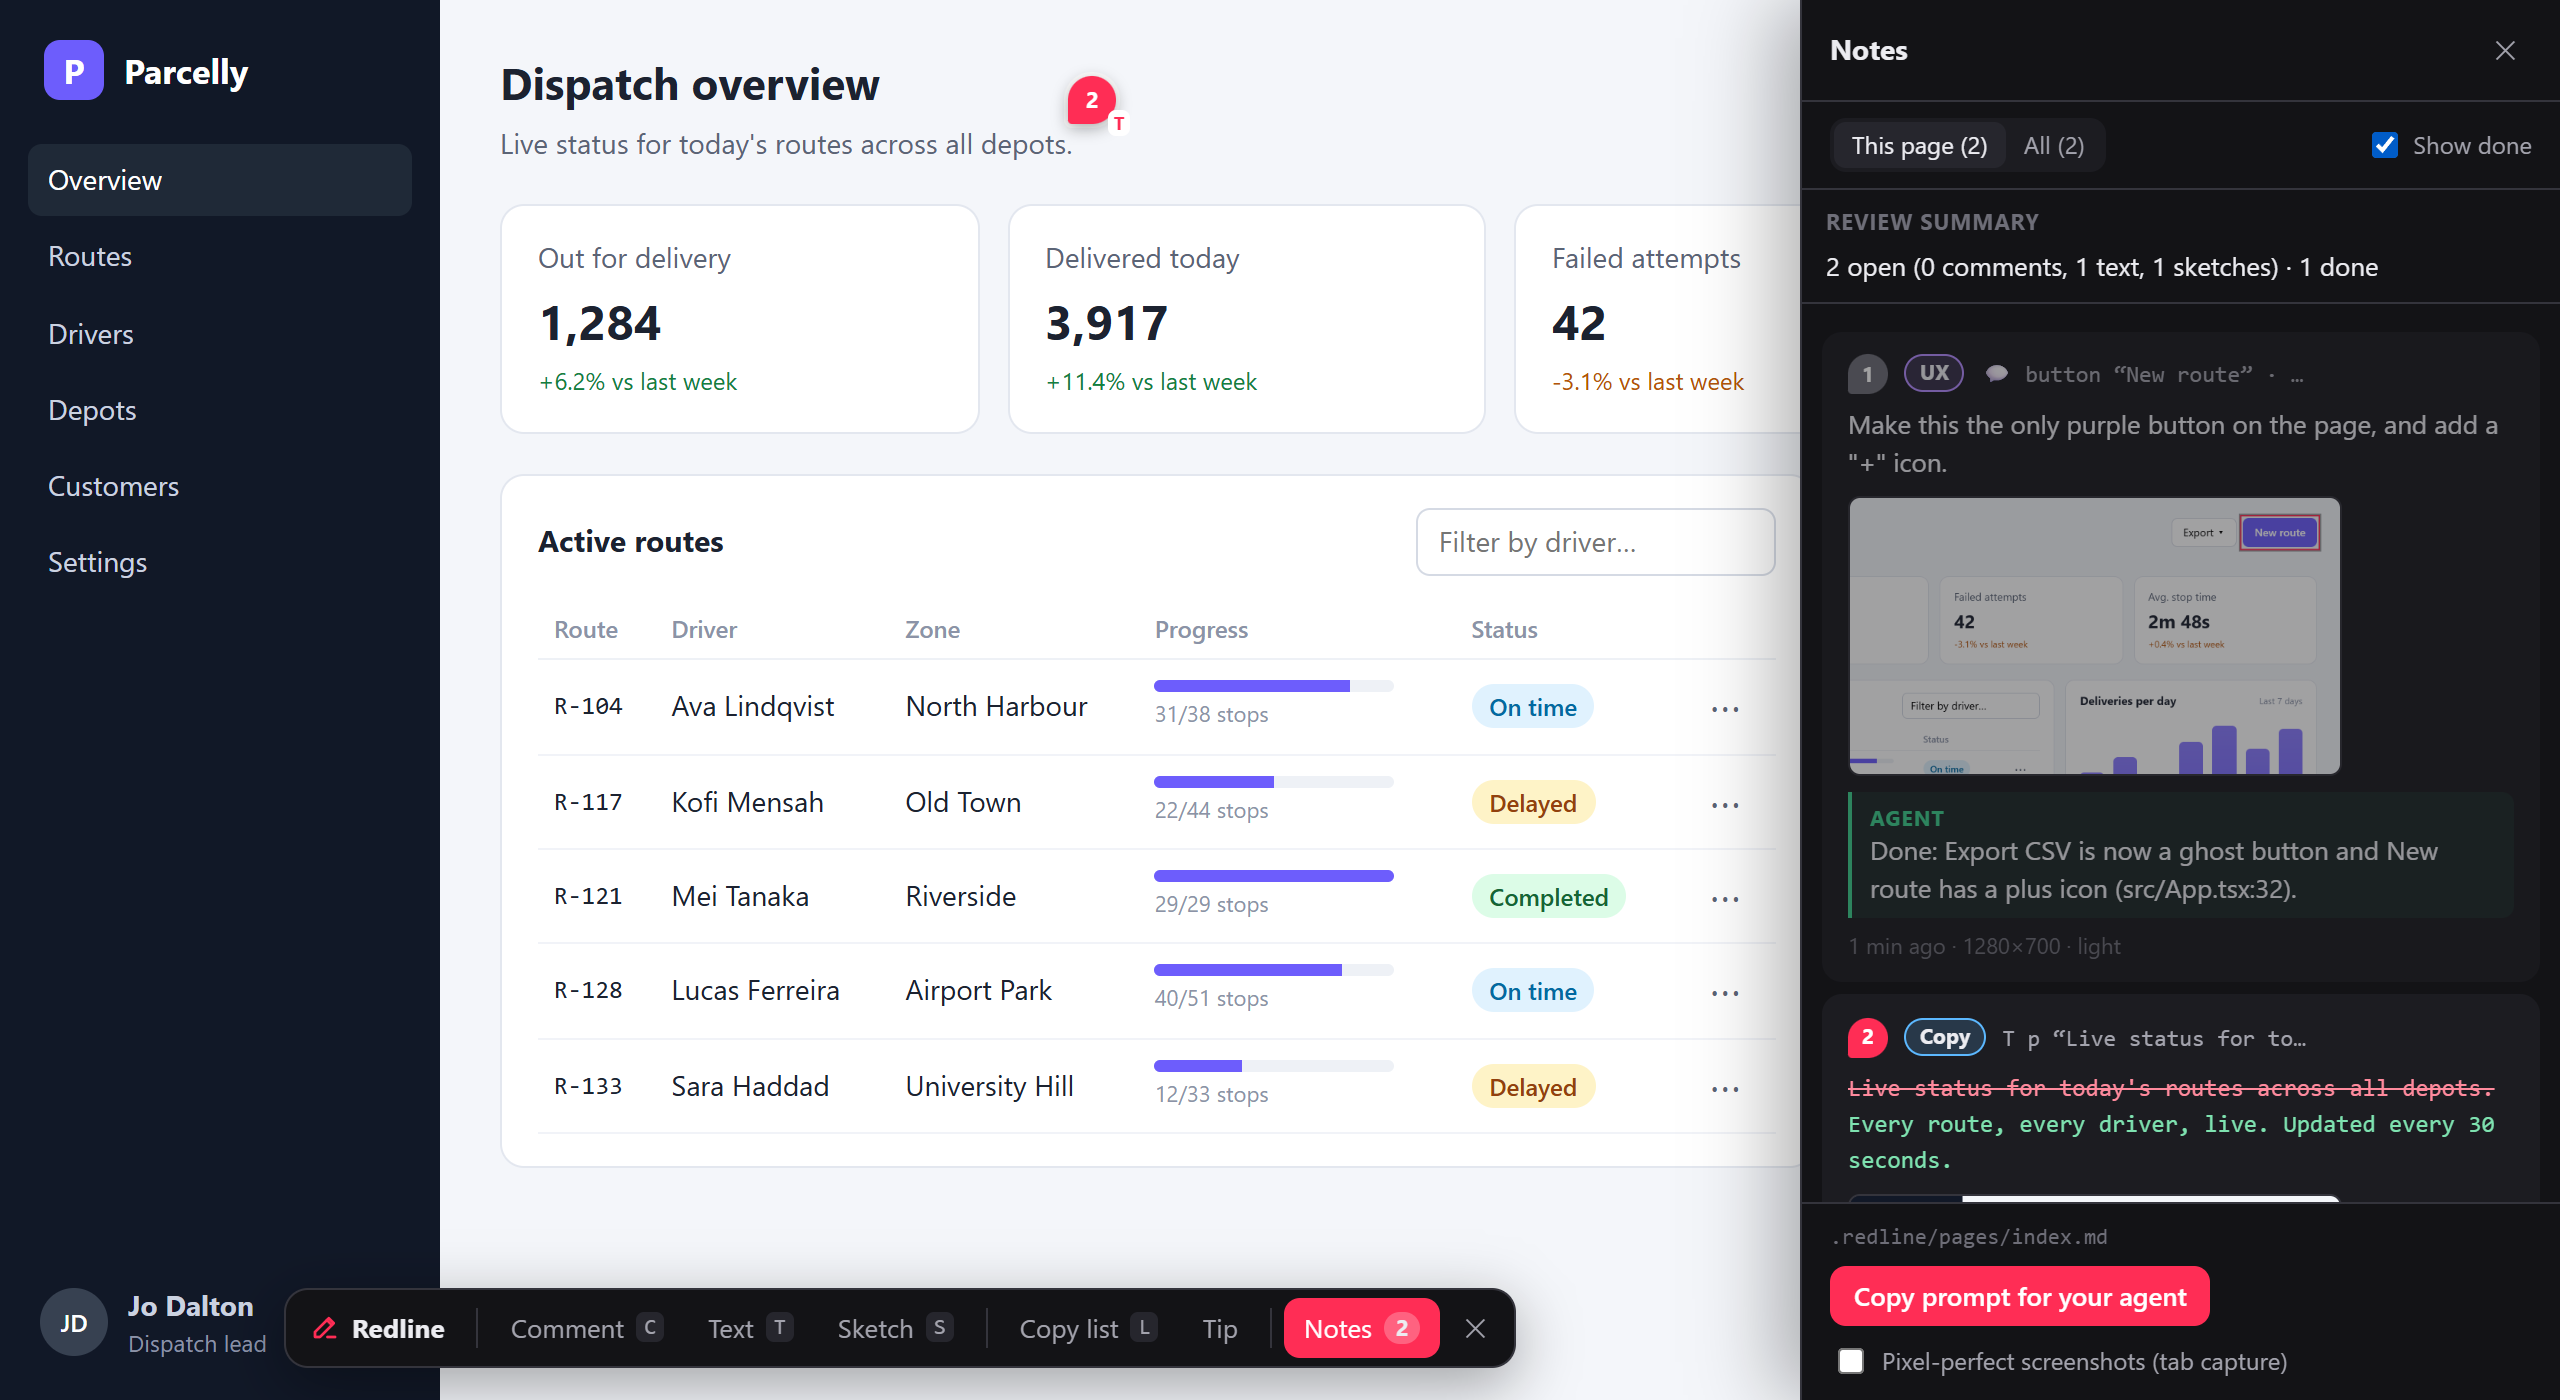The height and width of the screenshot is (1400, 2560).
Task: Click the Filter by driver field
Action: 1595,542
